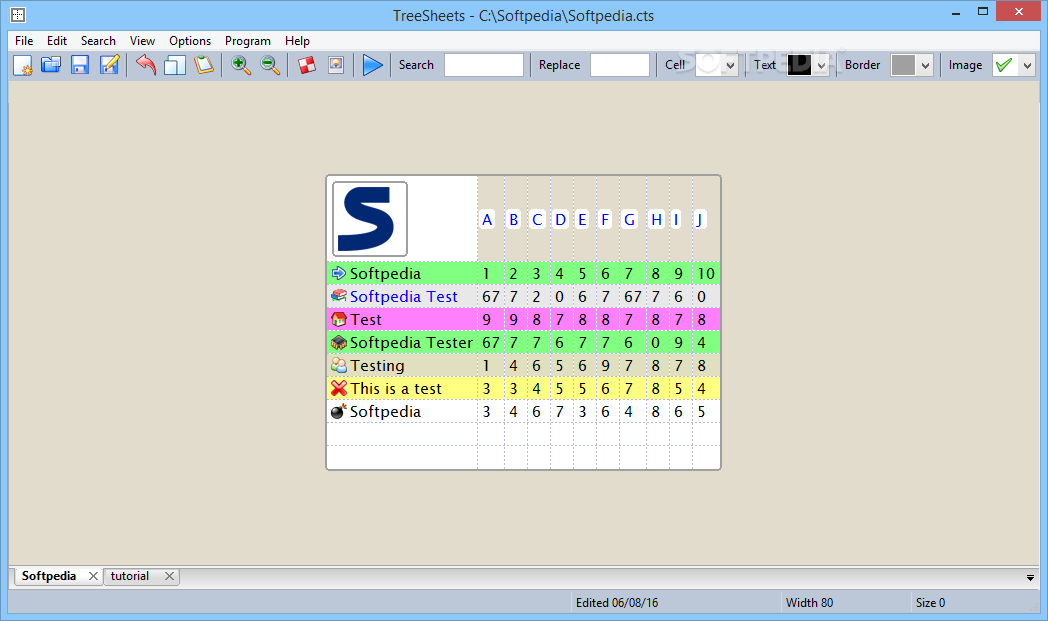
Task: Open the View menu
Action: (x=142, y=41)
